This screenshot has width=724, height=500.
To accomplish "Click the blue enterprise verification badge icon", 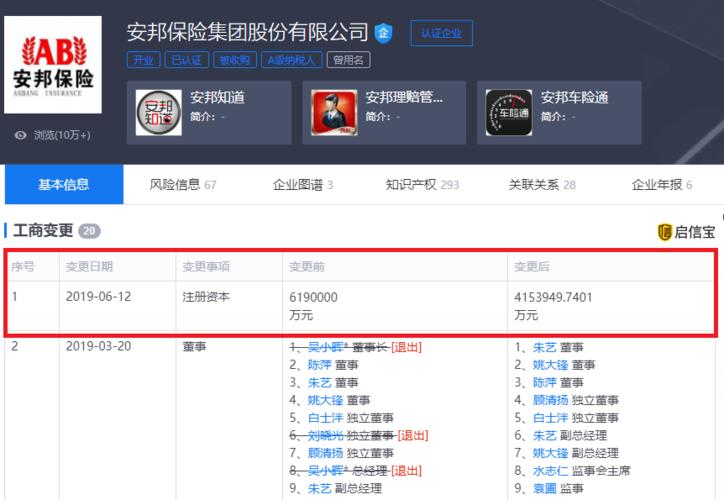I will coord(383,33).
